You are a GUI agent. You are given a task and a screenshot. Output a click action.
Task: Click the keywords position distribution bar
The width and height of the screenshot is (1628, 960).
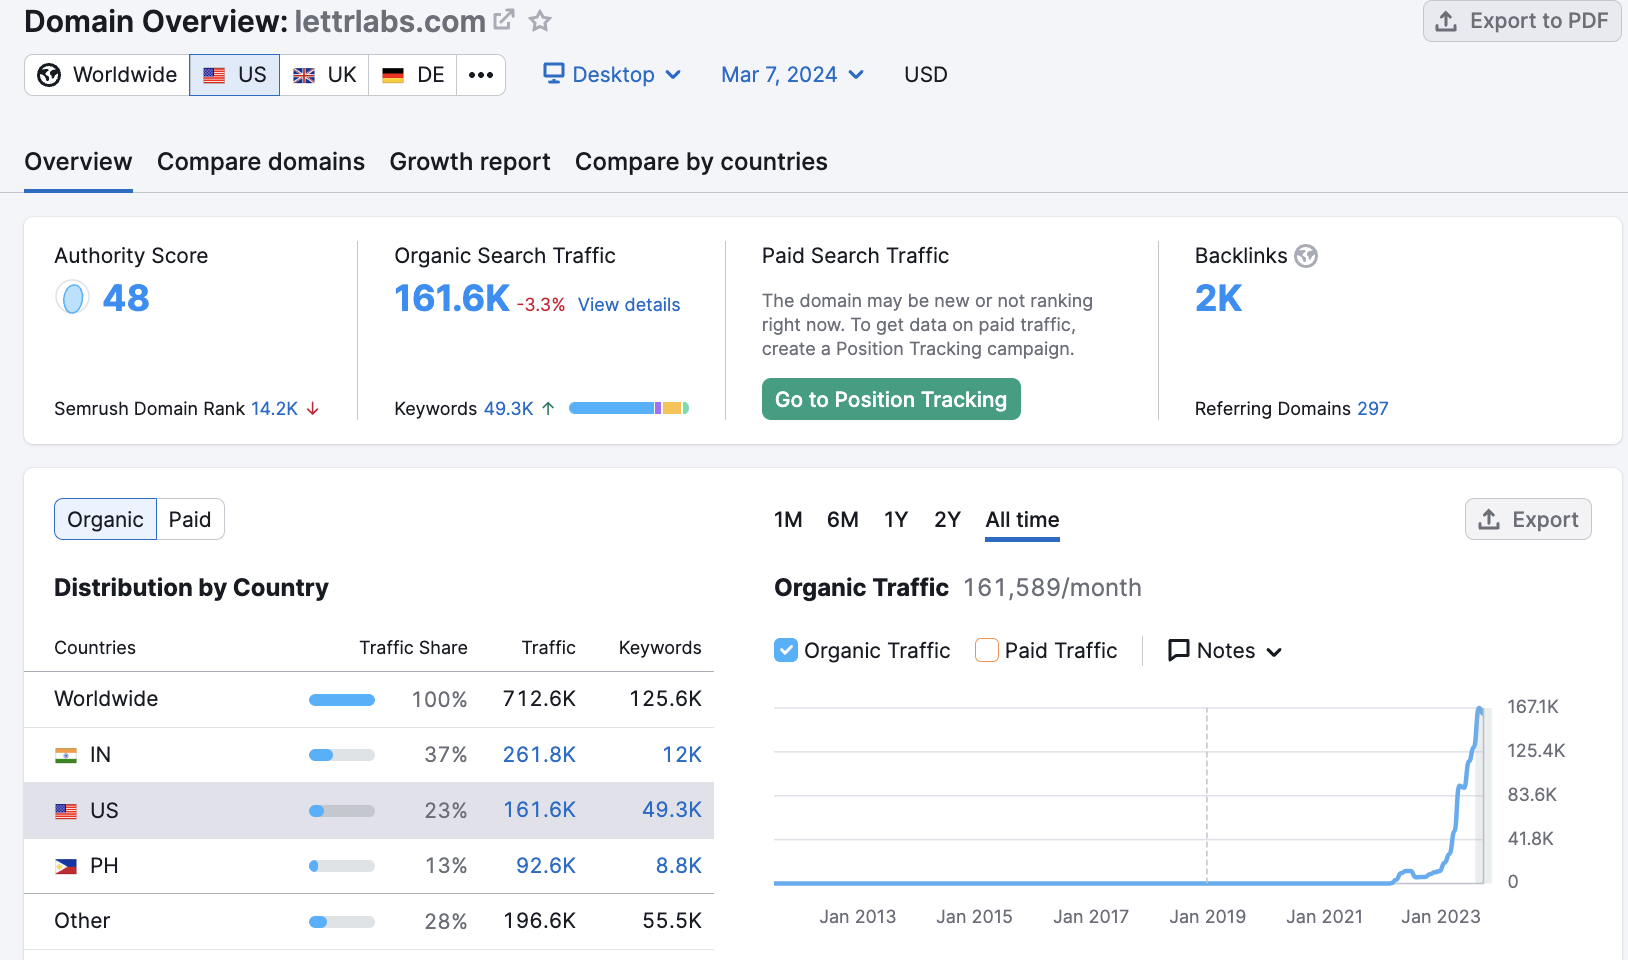click(628, 408)
